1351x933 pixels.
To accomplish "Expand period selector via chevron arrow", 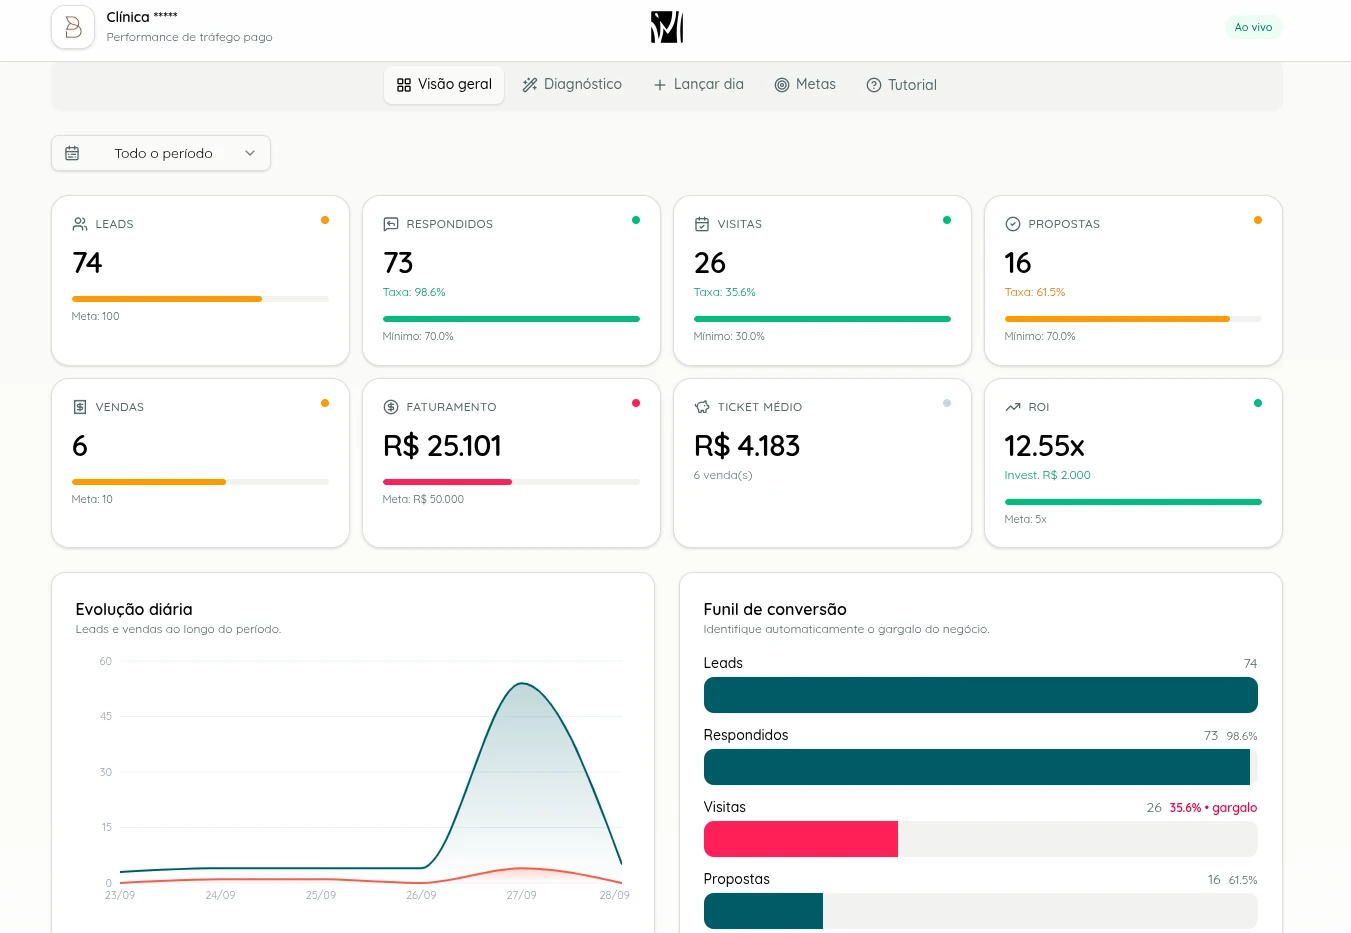I will pos(250,153).
